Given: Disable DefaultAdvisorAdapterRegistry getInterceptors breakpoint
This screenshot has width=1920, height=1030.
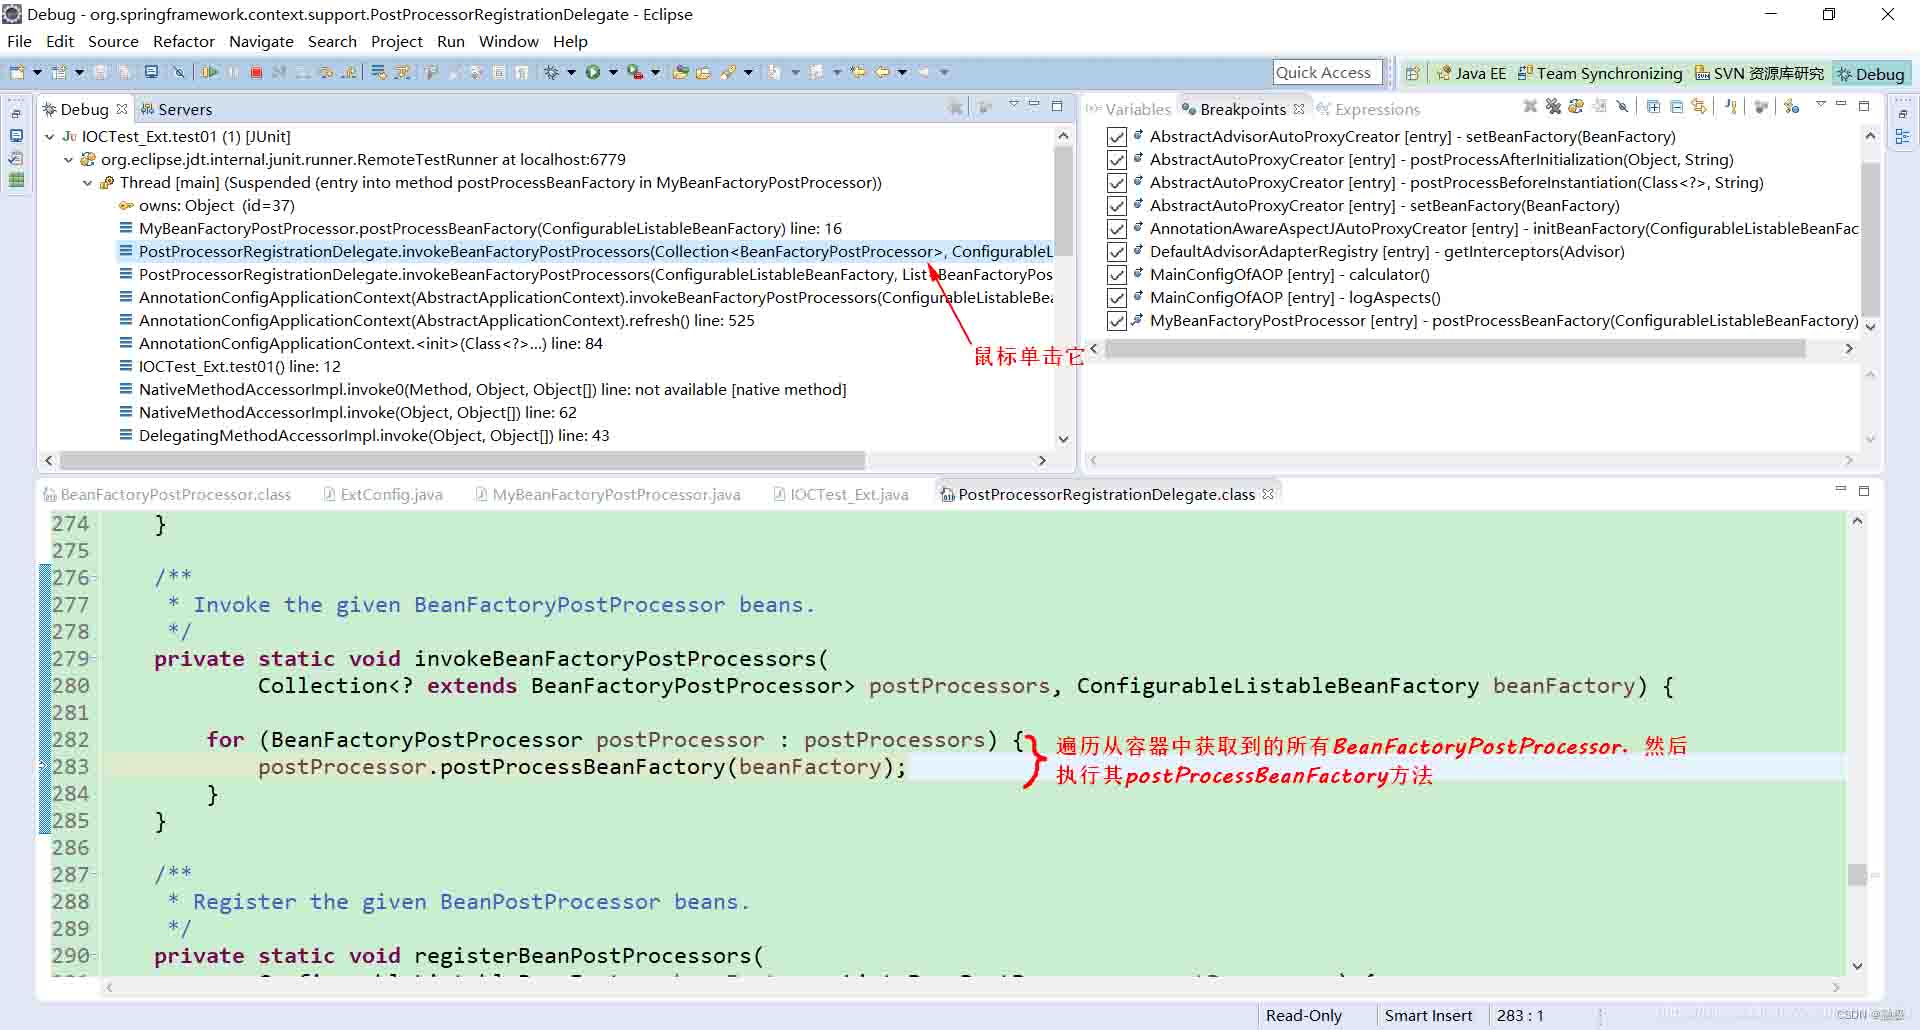Looking at the screenshot, I should point(1117,252).
